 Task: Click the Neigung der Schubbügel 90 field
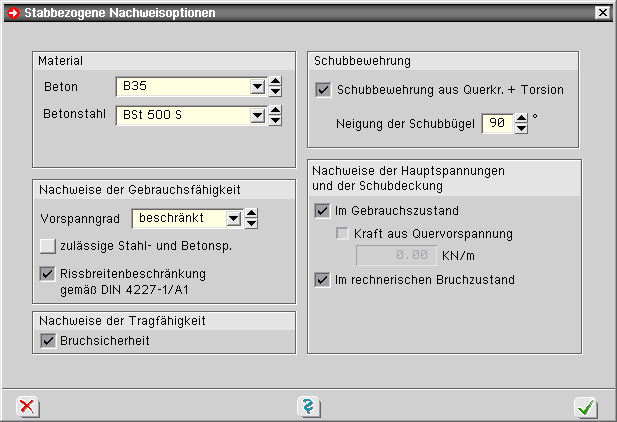(x=495, y=124)
